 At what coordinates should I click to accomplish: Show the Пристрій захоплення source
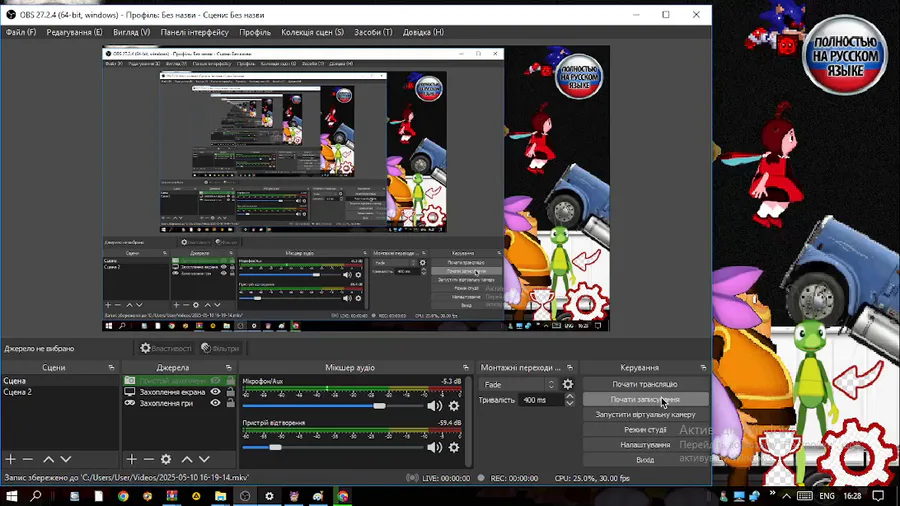coord(215,380)
